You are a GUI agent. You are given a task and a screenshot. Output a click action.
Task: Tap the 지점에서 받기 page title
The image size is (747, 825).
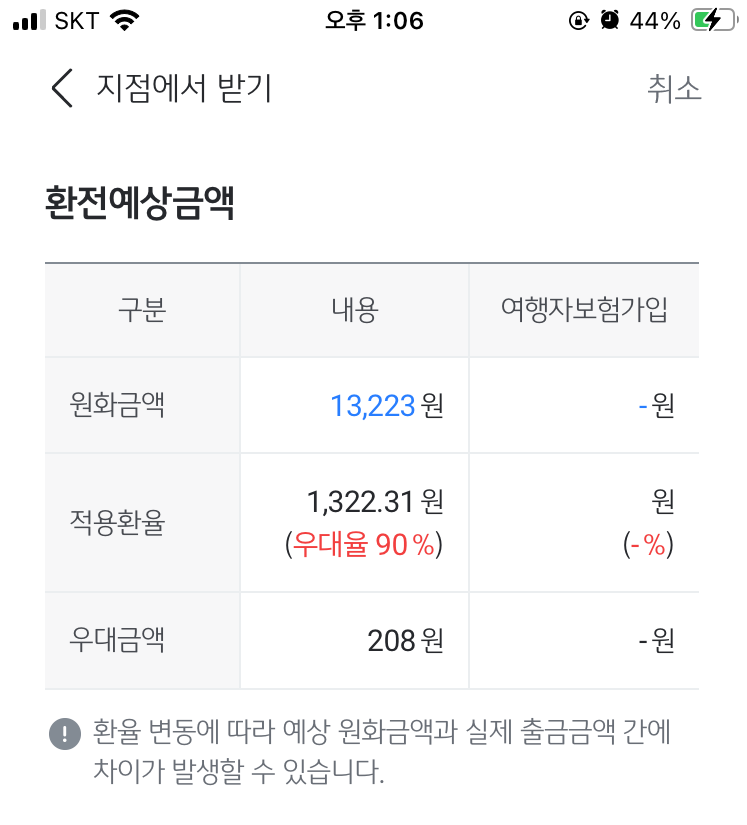(184, 88)
